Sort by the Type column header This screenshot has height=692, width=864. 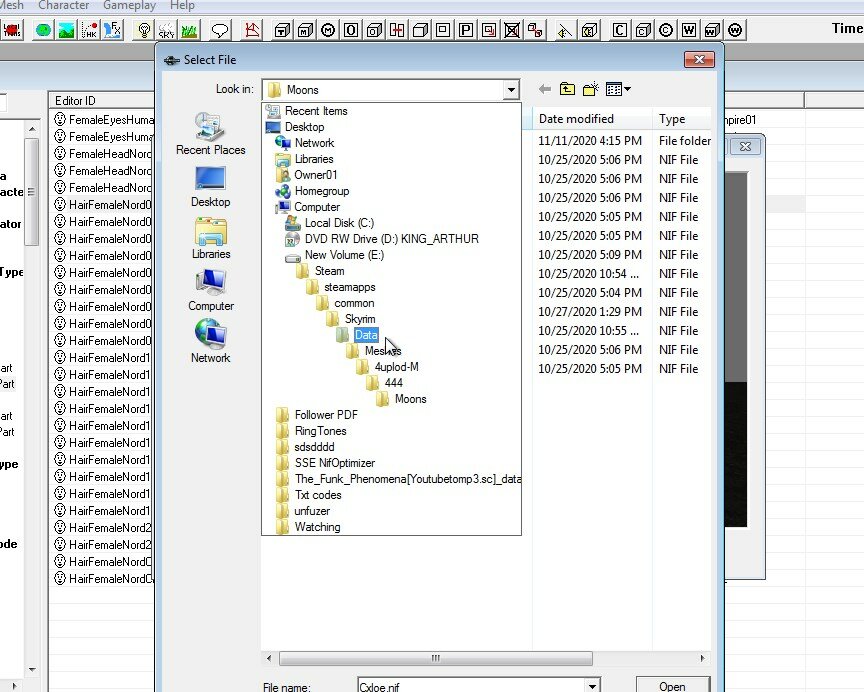click(x=682, y=119)
